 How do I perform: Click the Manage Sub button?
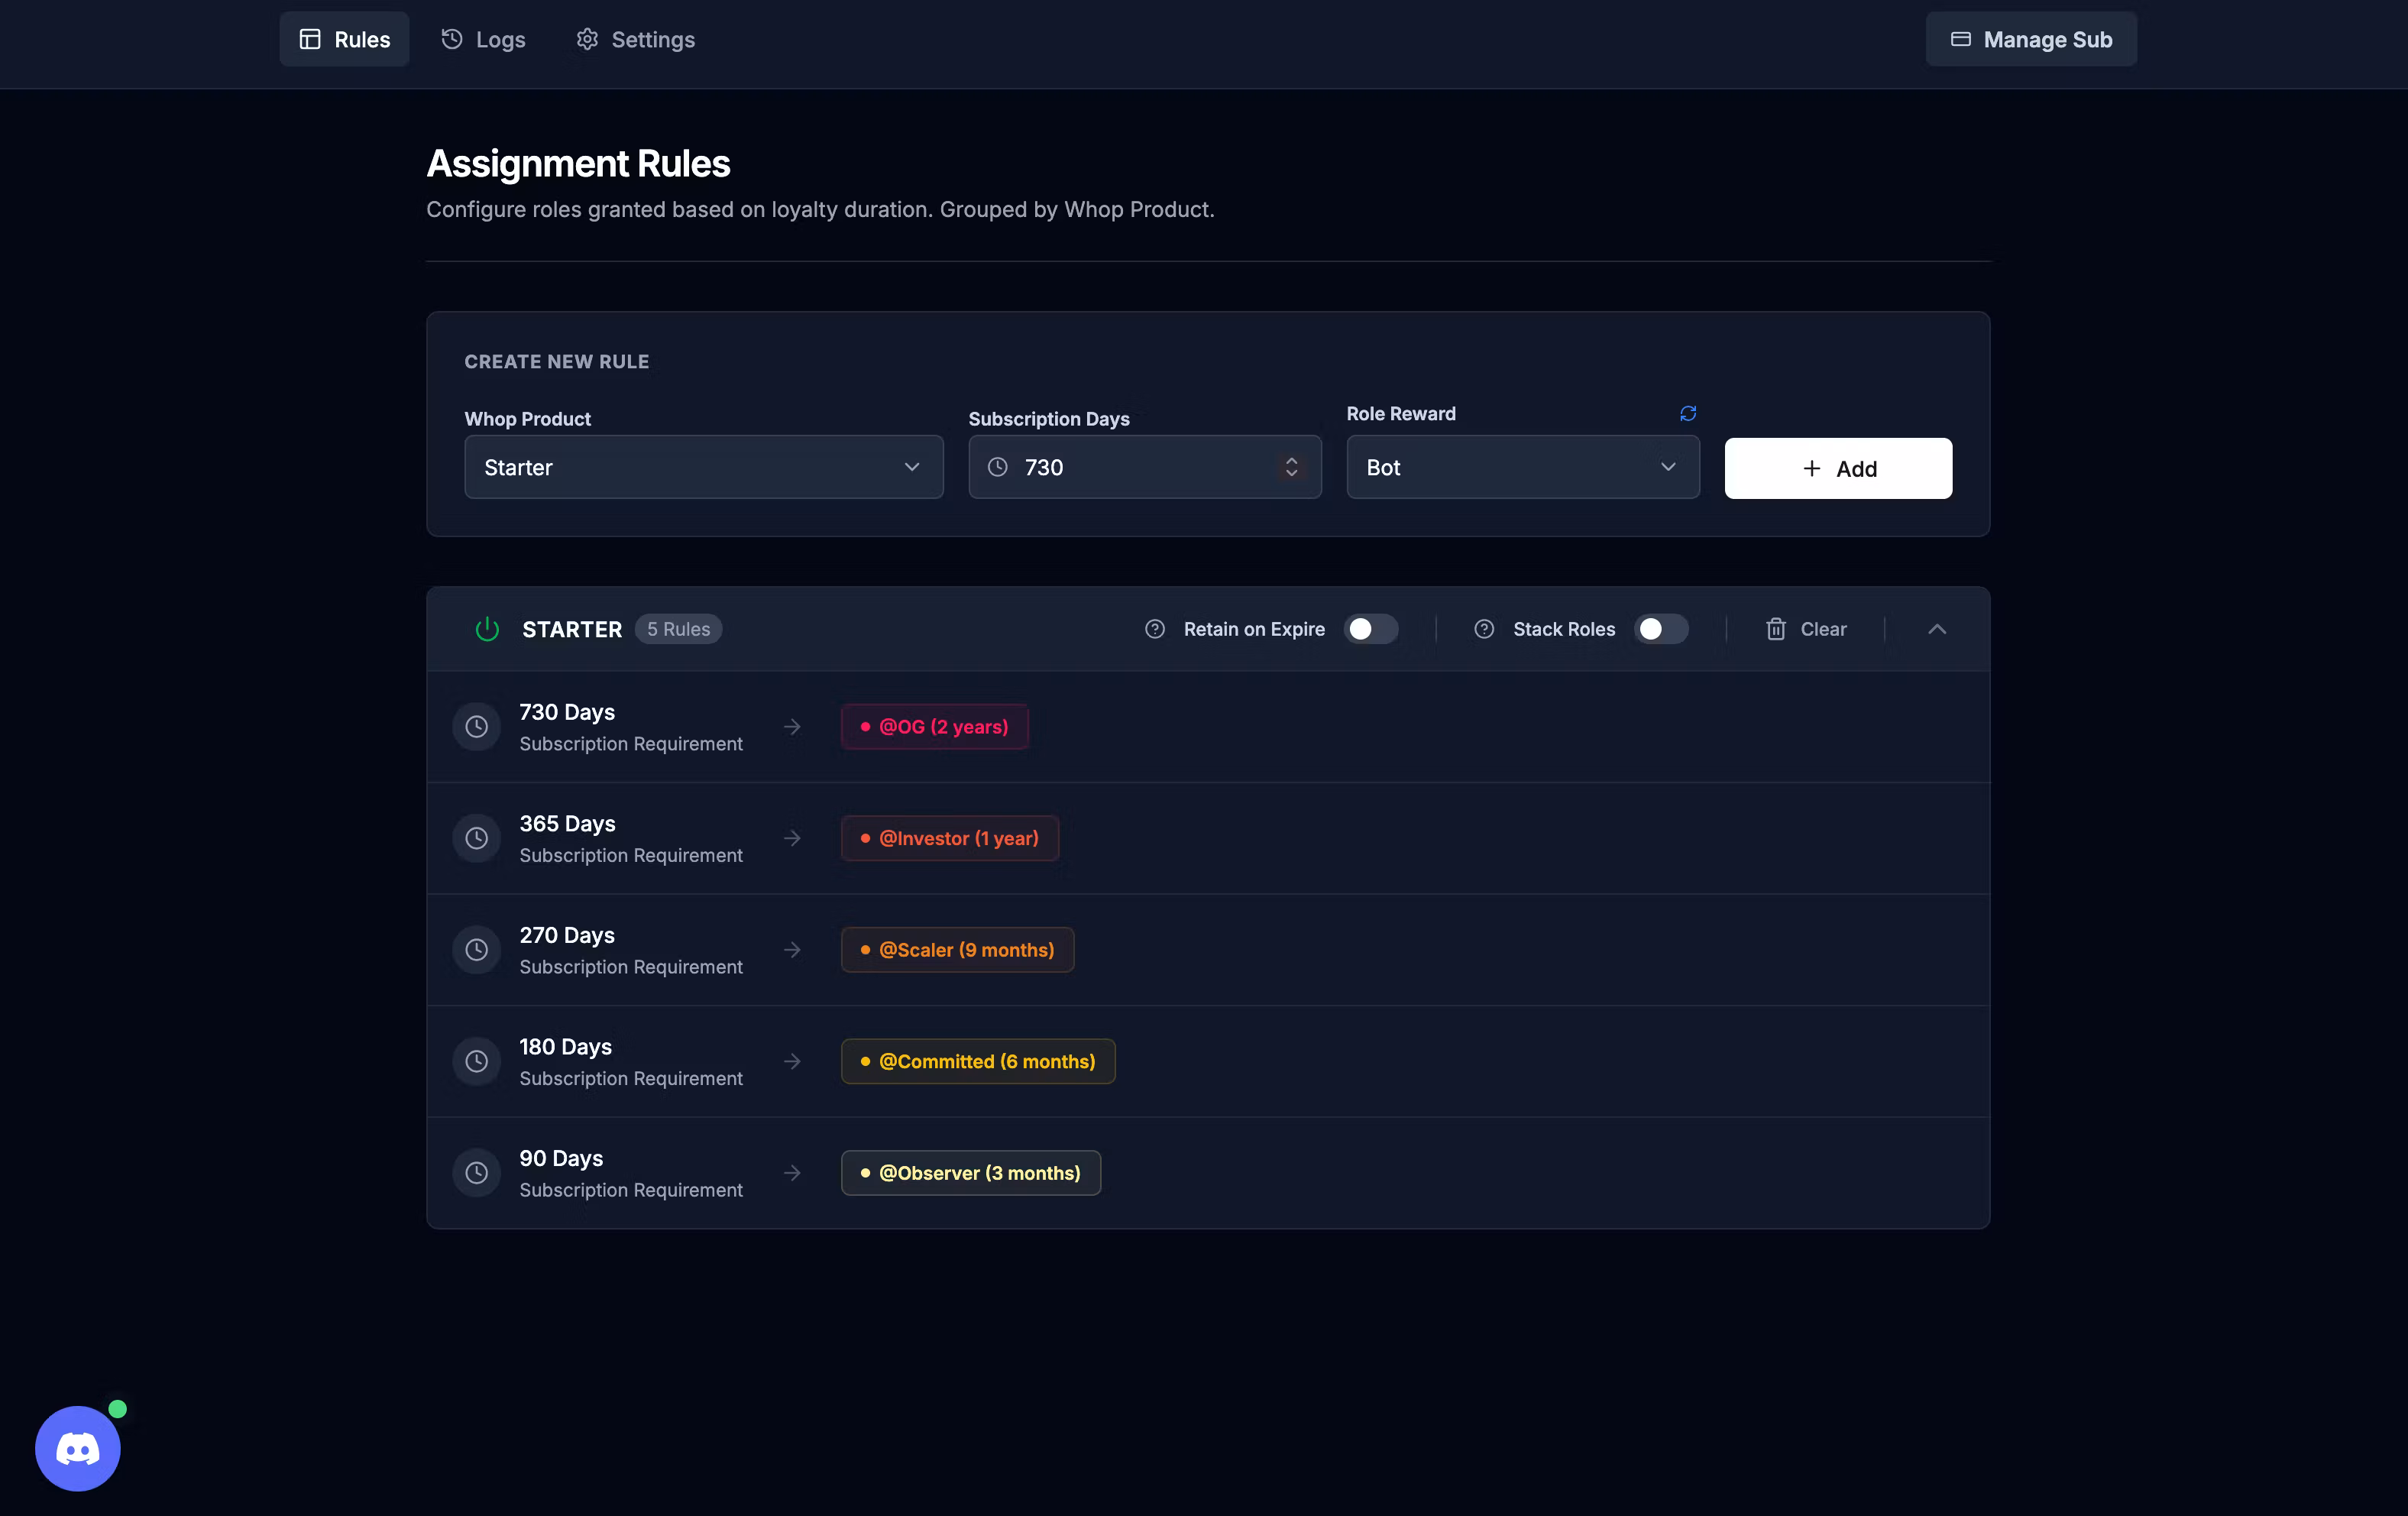2031,39
